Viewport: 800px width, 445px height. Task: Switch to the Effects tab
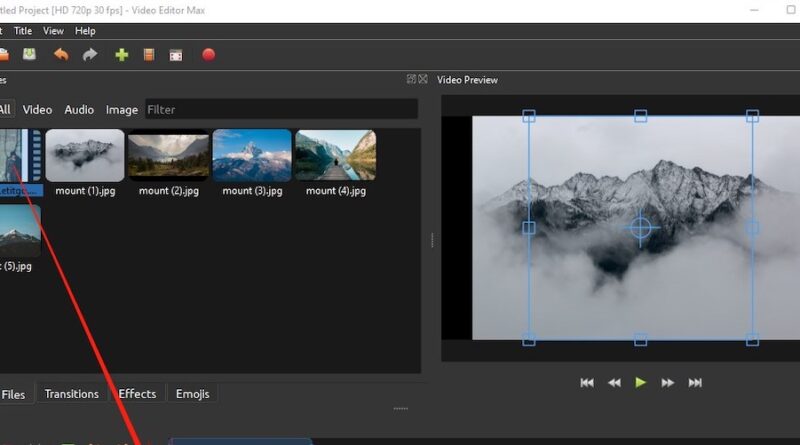[137, 394]
